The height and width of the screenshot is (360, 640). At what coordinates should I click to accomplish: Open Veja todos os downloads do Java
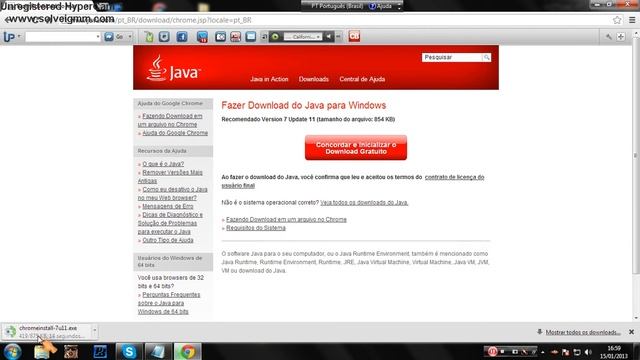tap(364, 202)
